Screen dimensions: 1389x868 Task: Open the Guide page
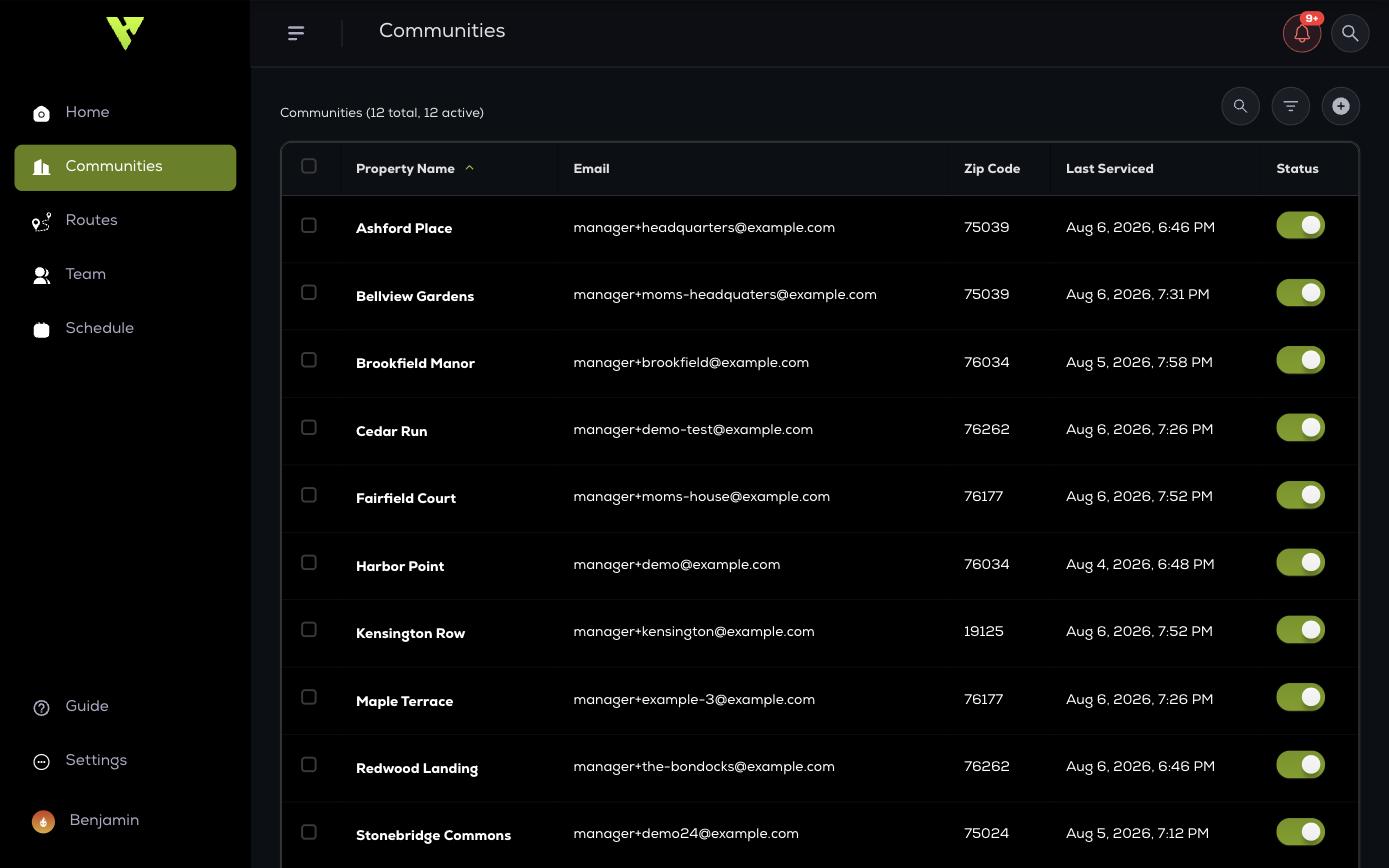click(125, 707)
